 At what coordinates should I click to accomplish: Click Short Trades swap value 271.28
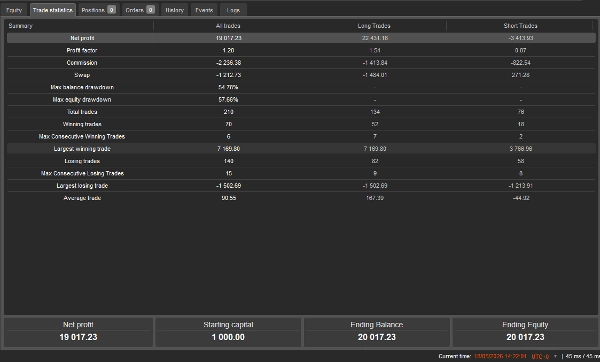point(520,75)
